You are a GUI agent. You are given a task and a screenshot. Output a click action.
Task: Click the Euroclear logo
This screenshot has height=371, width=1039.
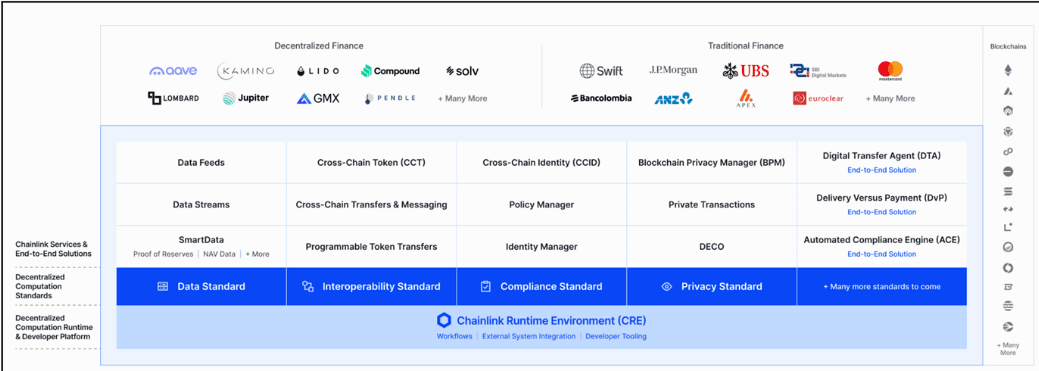818,99
